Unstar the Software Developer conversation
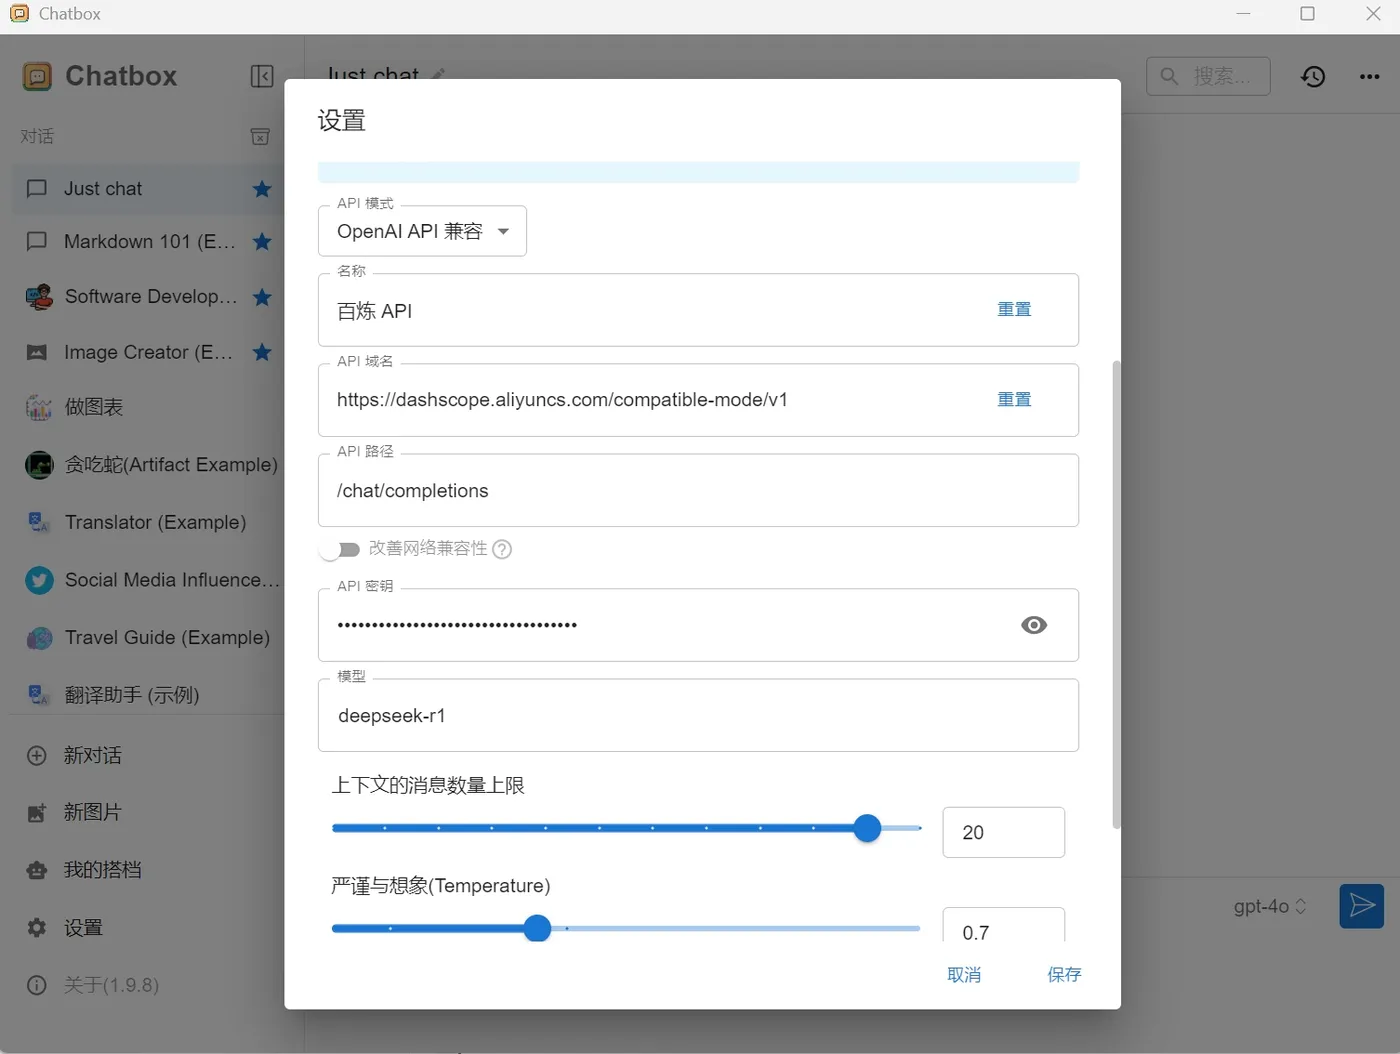 coord(262,297)
